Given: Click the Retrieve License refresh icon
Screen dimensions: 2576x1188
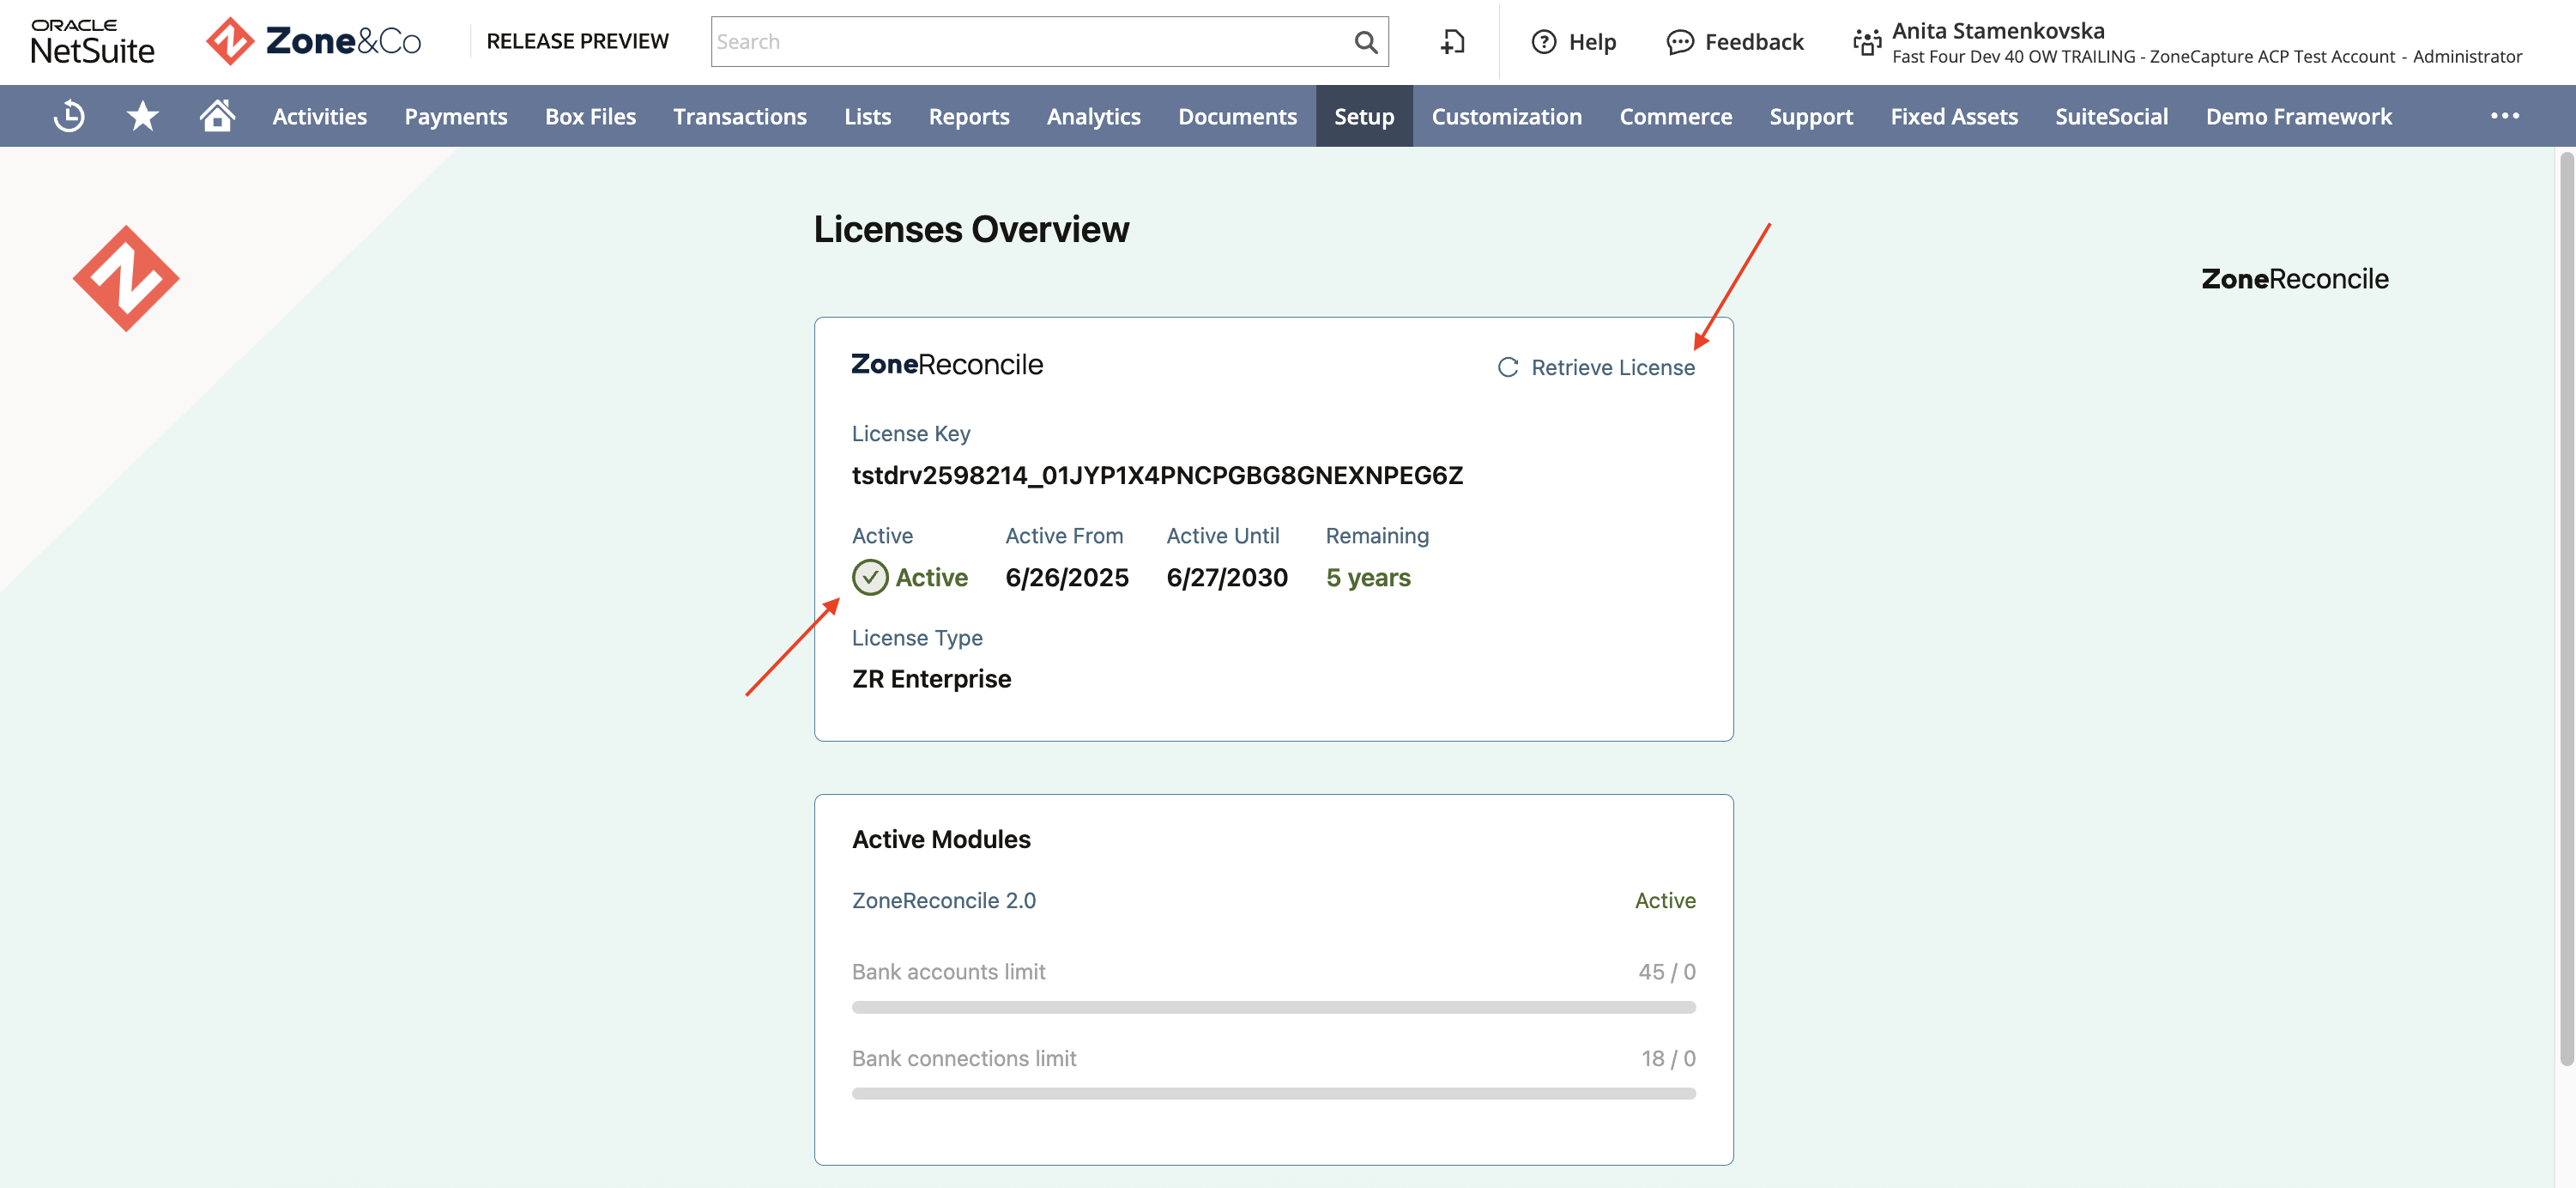Looking at the screenshot, I should pos(1508,367).
